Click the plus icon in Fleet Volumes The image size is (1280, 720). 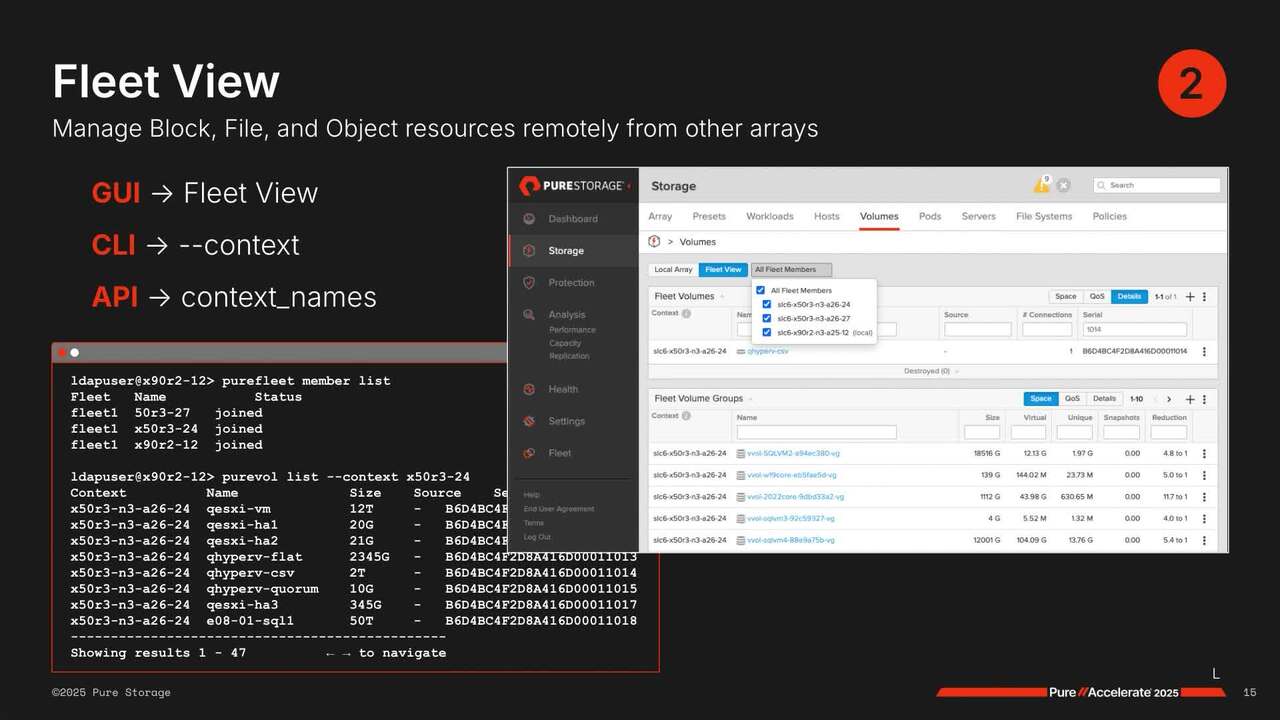point(1190,297)
